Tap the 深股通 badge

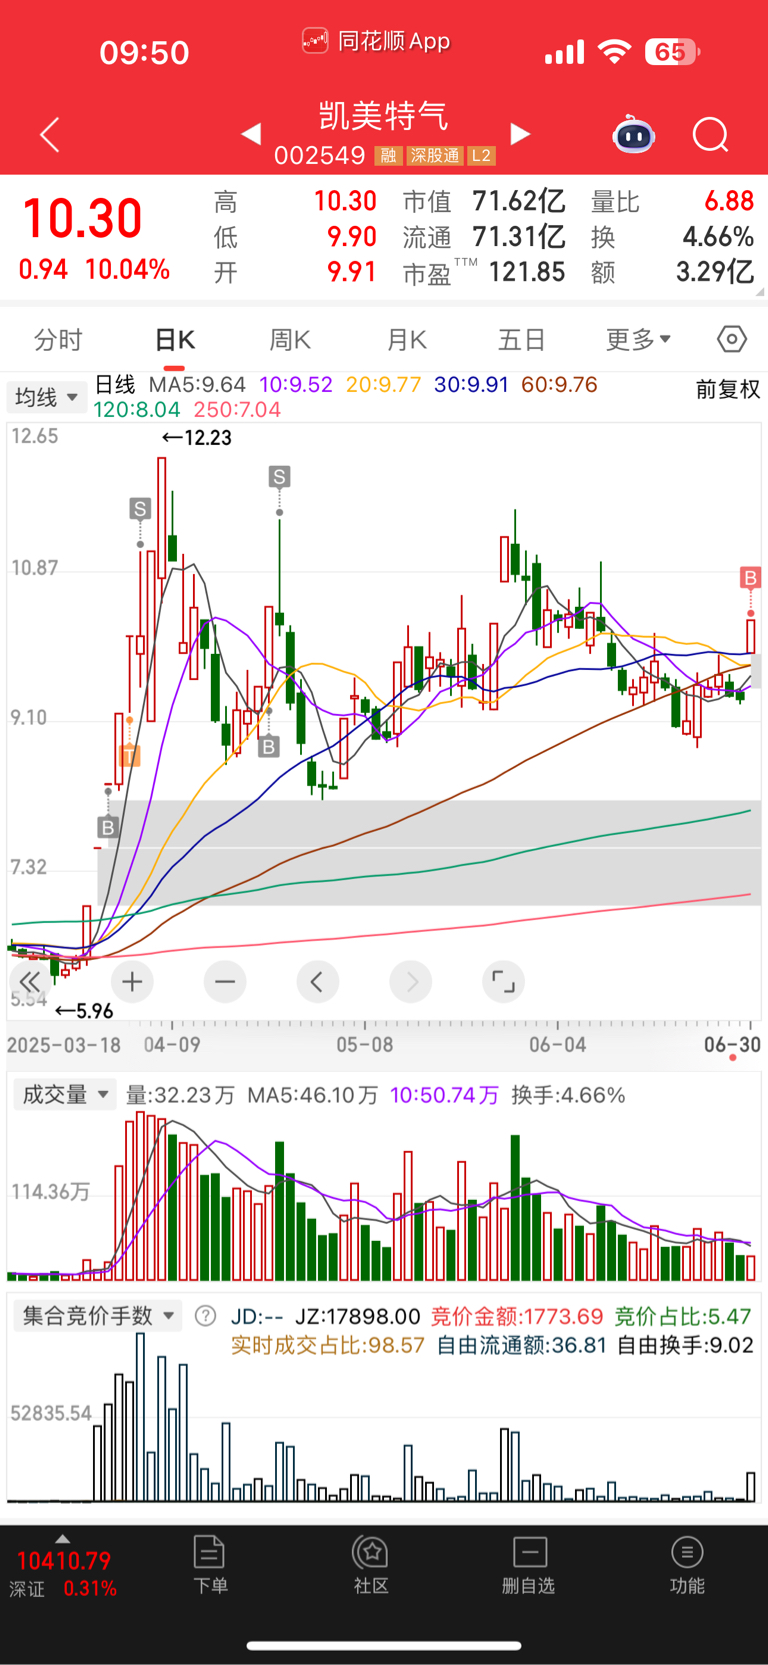pos(434,156)
